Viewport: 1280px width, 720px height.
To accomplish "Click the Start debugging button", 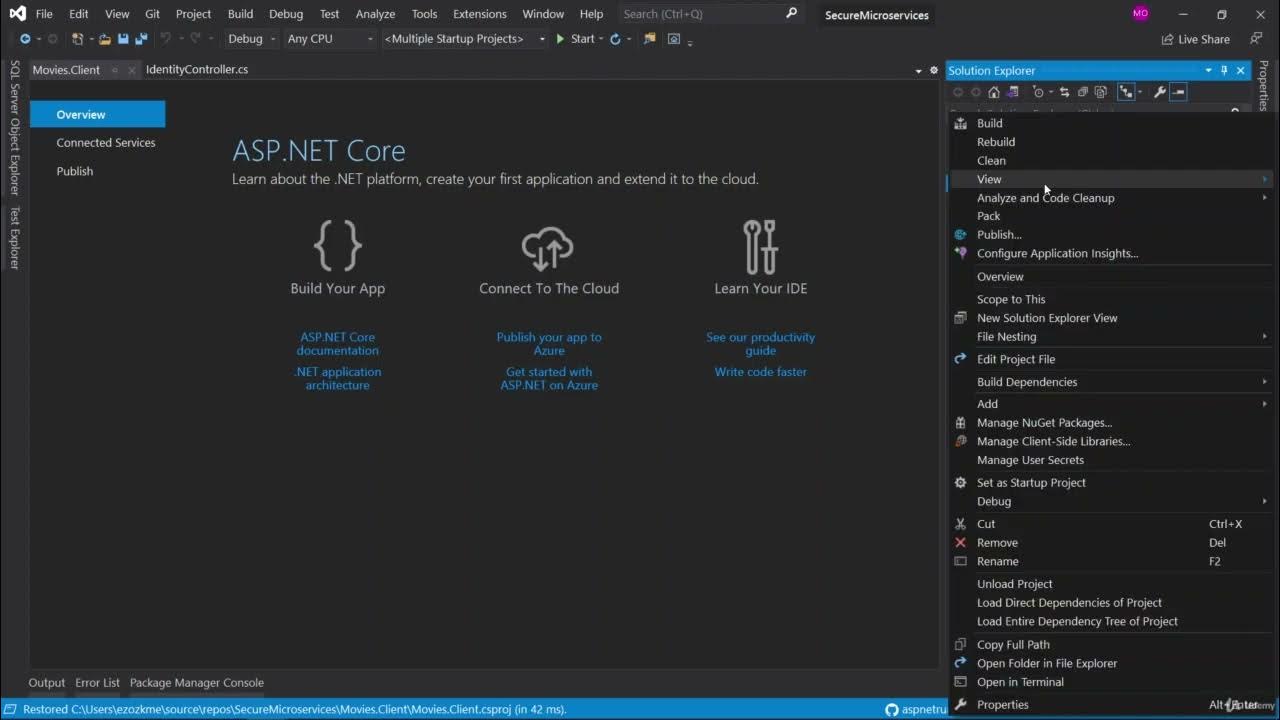I will click(575, 39).
